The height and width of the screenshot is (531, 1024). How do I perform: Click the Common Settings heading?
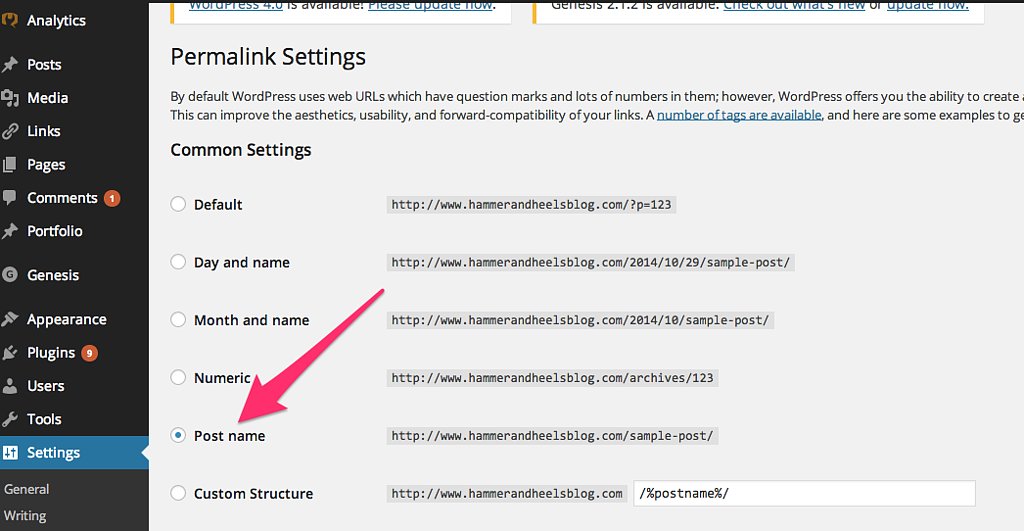pyautogui.click(x=240, y=150)
